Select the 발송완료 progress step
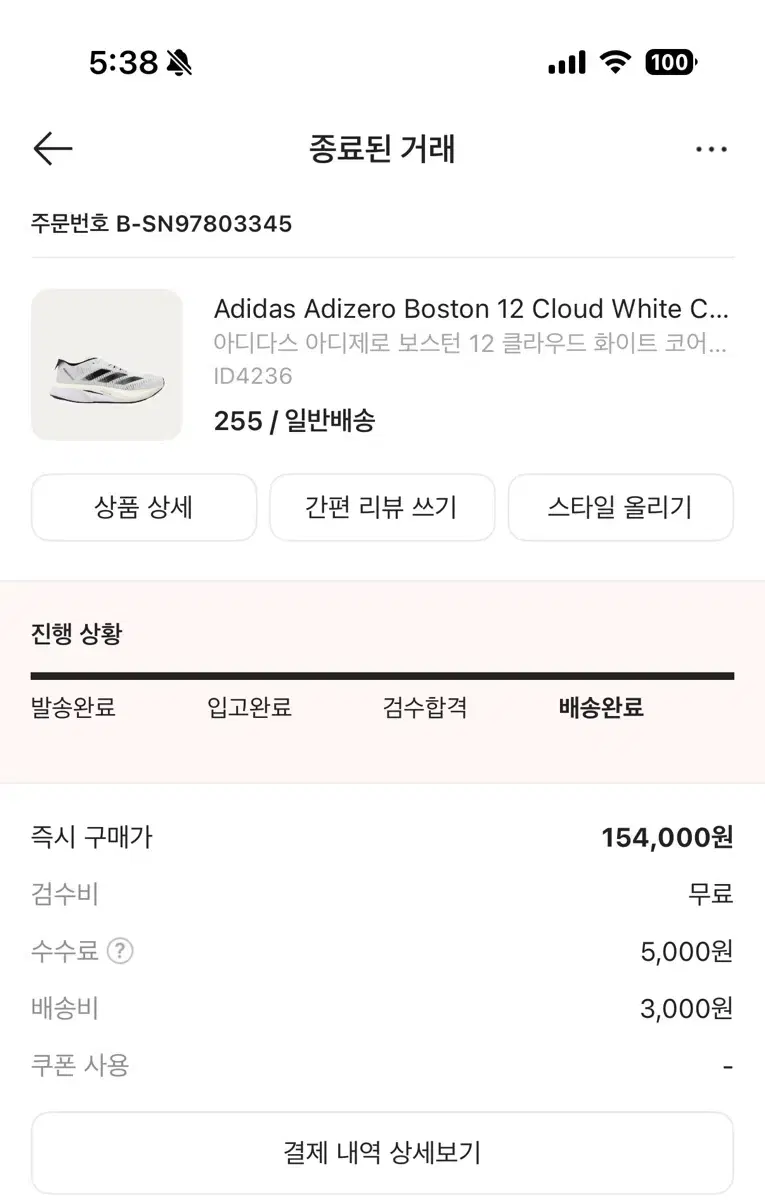Image resolution: width=765 pixels, height=1200 pixels. pos(73,709)
